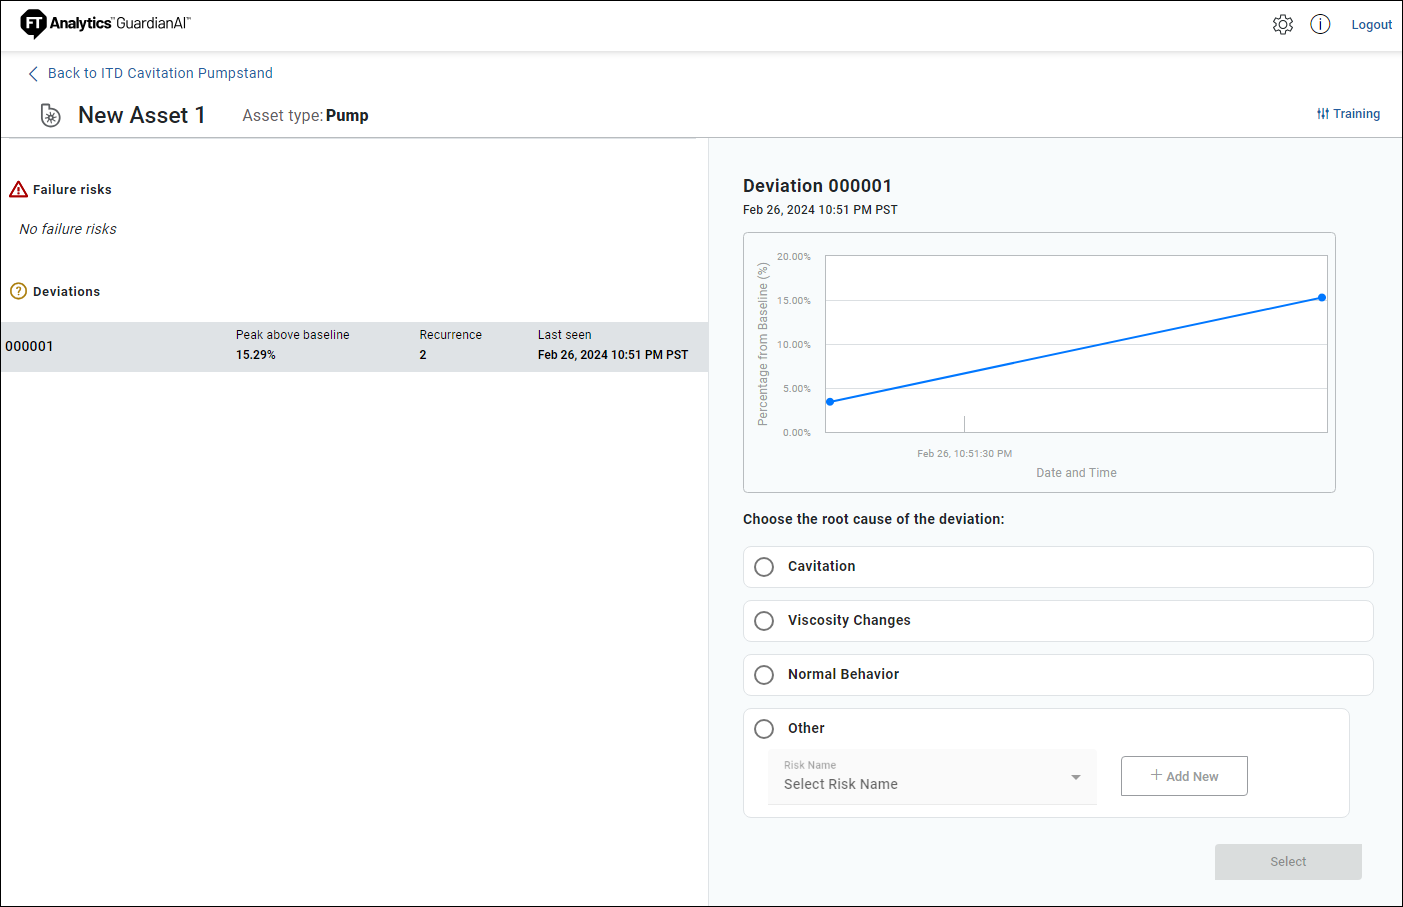Choose Viscosity Changes as root cause
The width and height of the screenshot is (1403, 907).
[764, 621]
